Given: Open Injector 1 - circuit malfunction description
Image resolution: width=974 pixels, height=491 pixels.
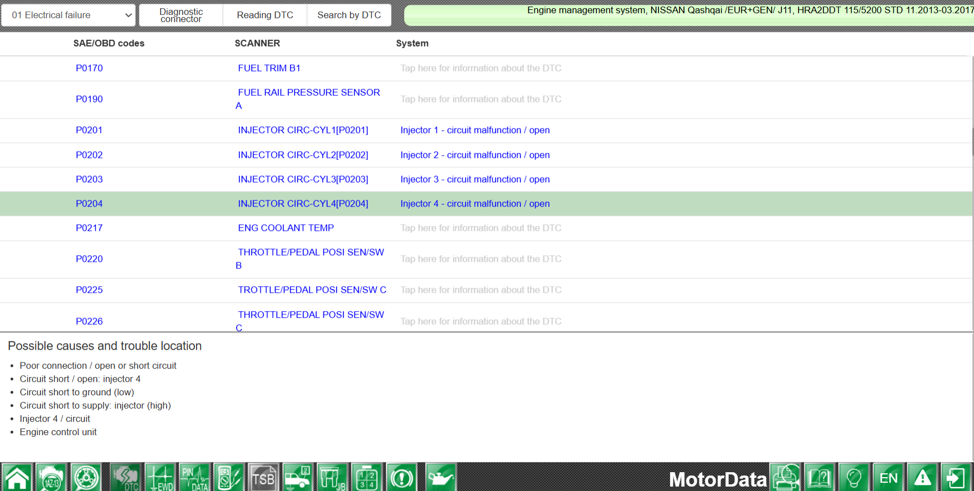Looking at the screenshot, I should pos(475,131).
